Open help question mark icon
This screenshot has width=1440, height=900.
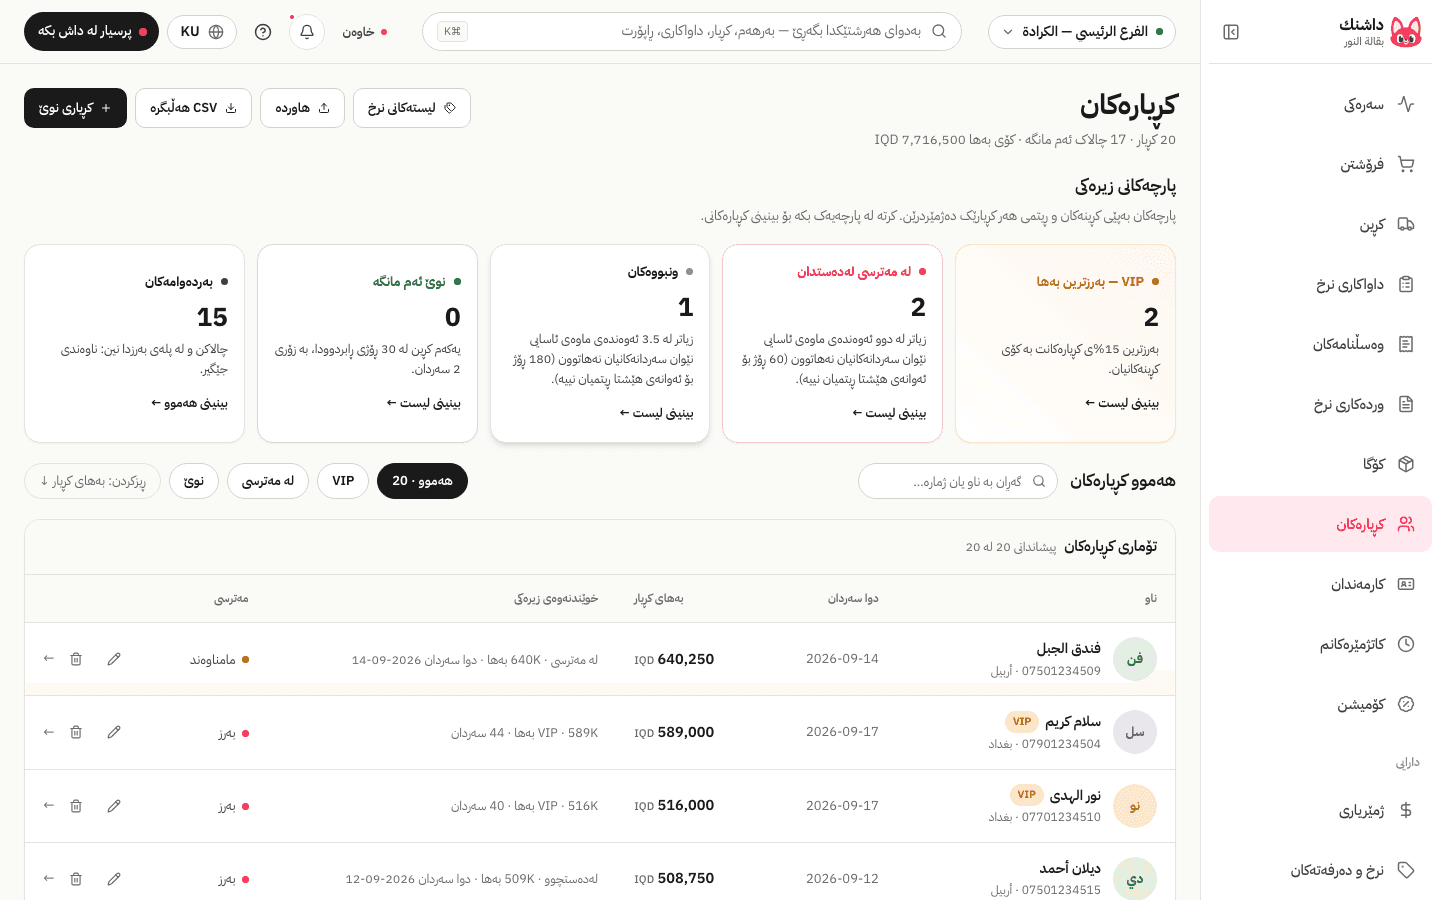[x=263, y=32]
